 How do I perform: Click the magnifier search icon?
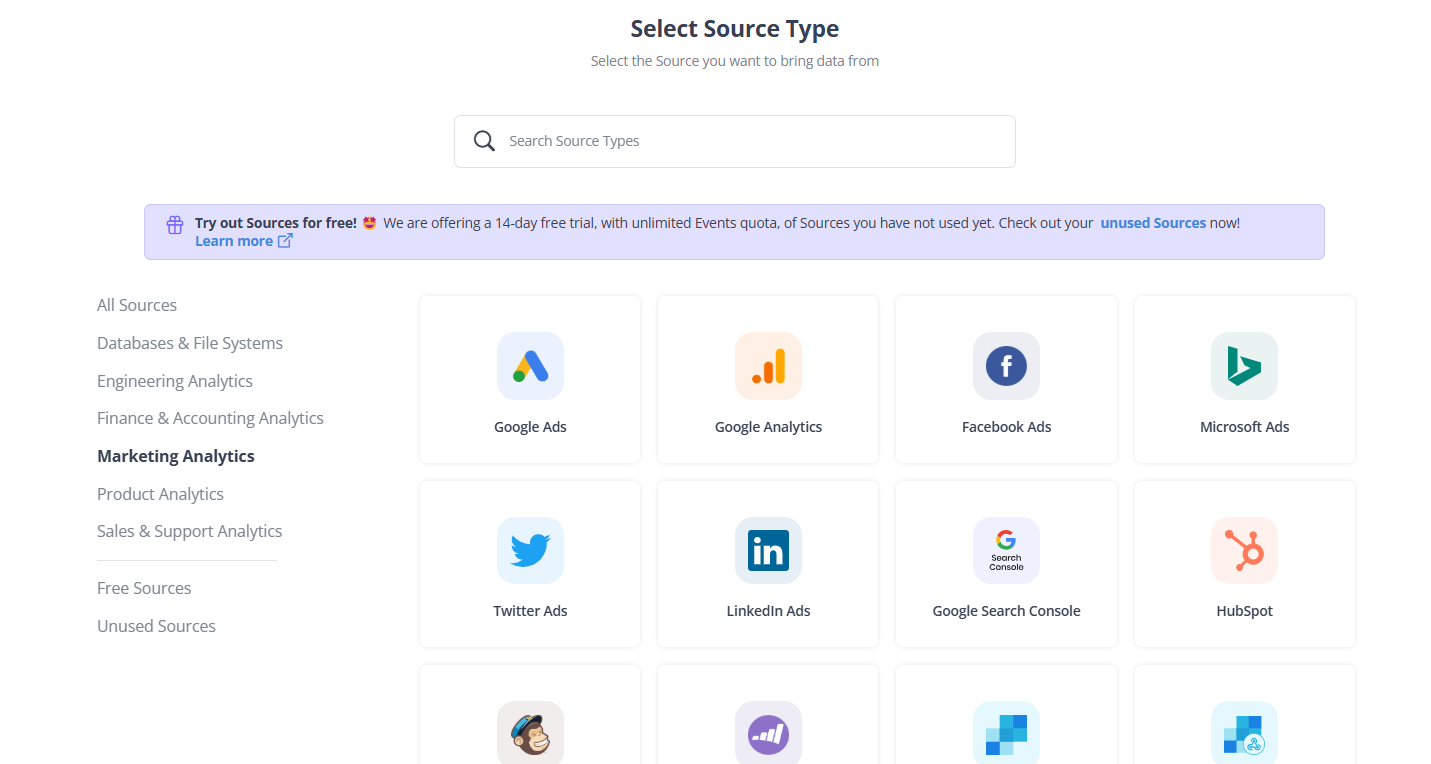484,141
